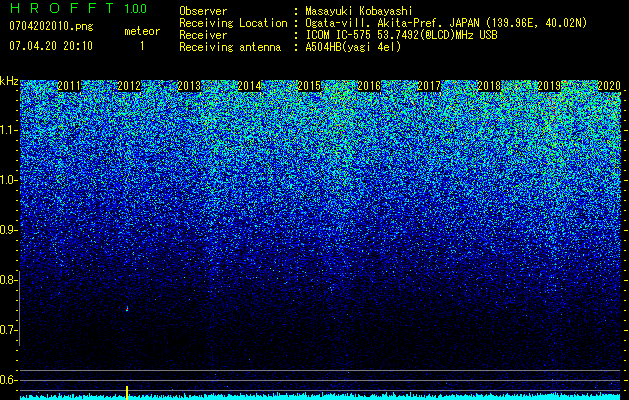Click the A504HB(yagi 4el) antenna text
Screen dimensions: 629x400
tap(353, 47)
